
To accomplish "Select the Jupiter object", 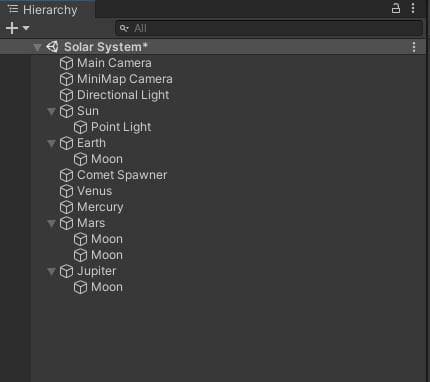I will [x=97, y=271].
